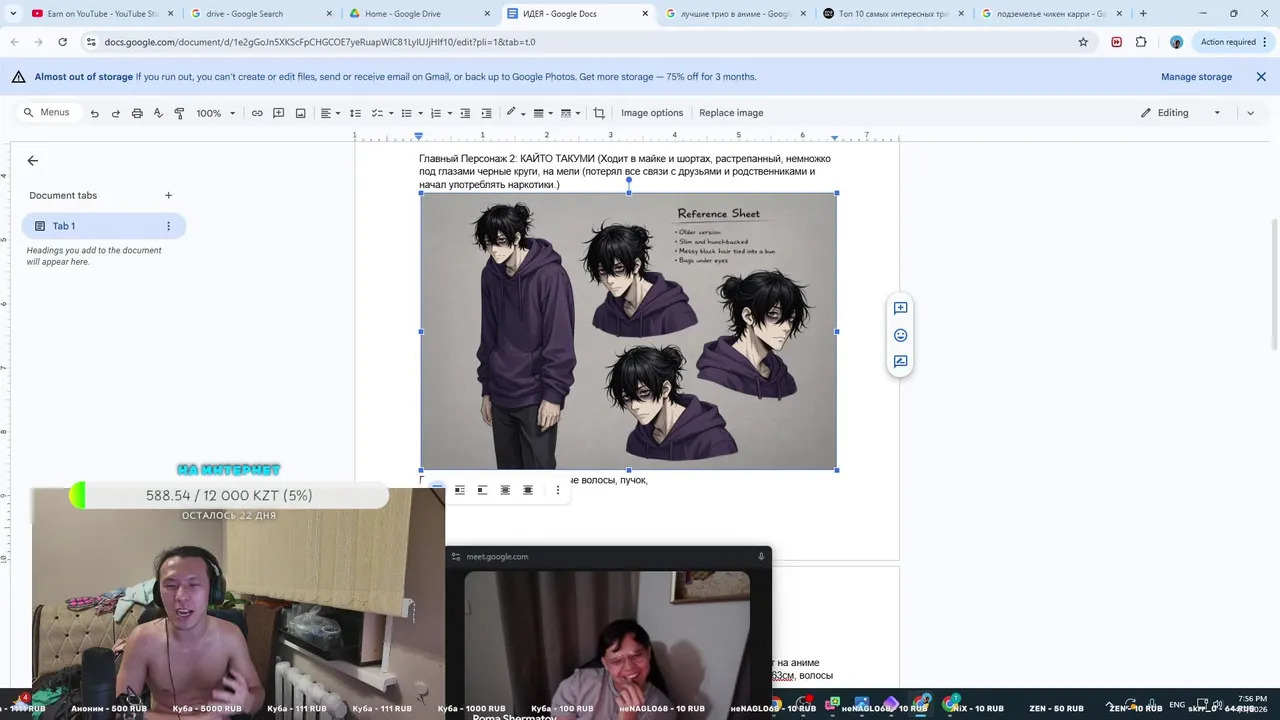The height and width of the screenshot is (720, 1280).
Task: Set image in front of text option
Action: (528, 490)
